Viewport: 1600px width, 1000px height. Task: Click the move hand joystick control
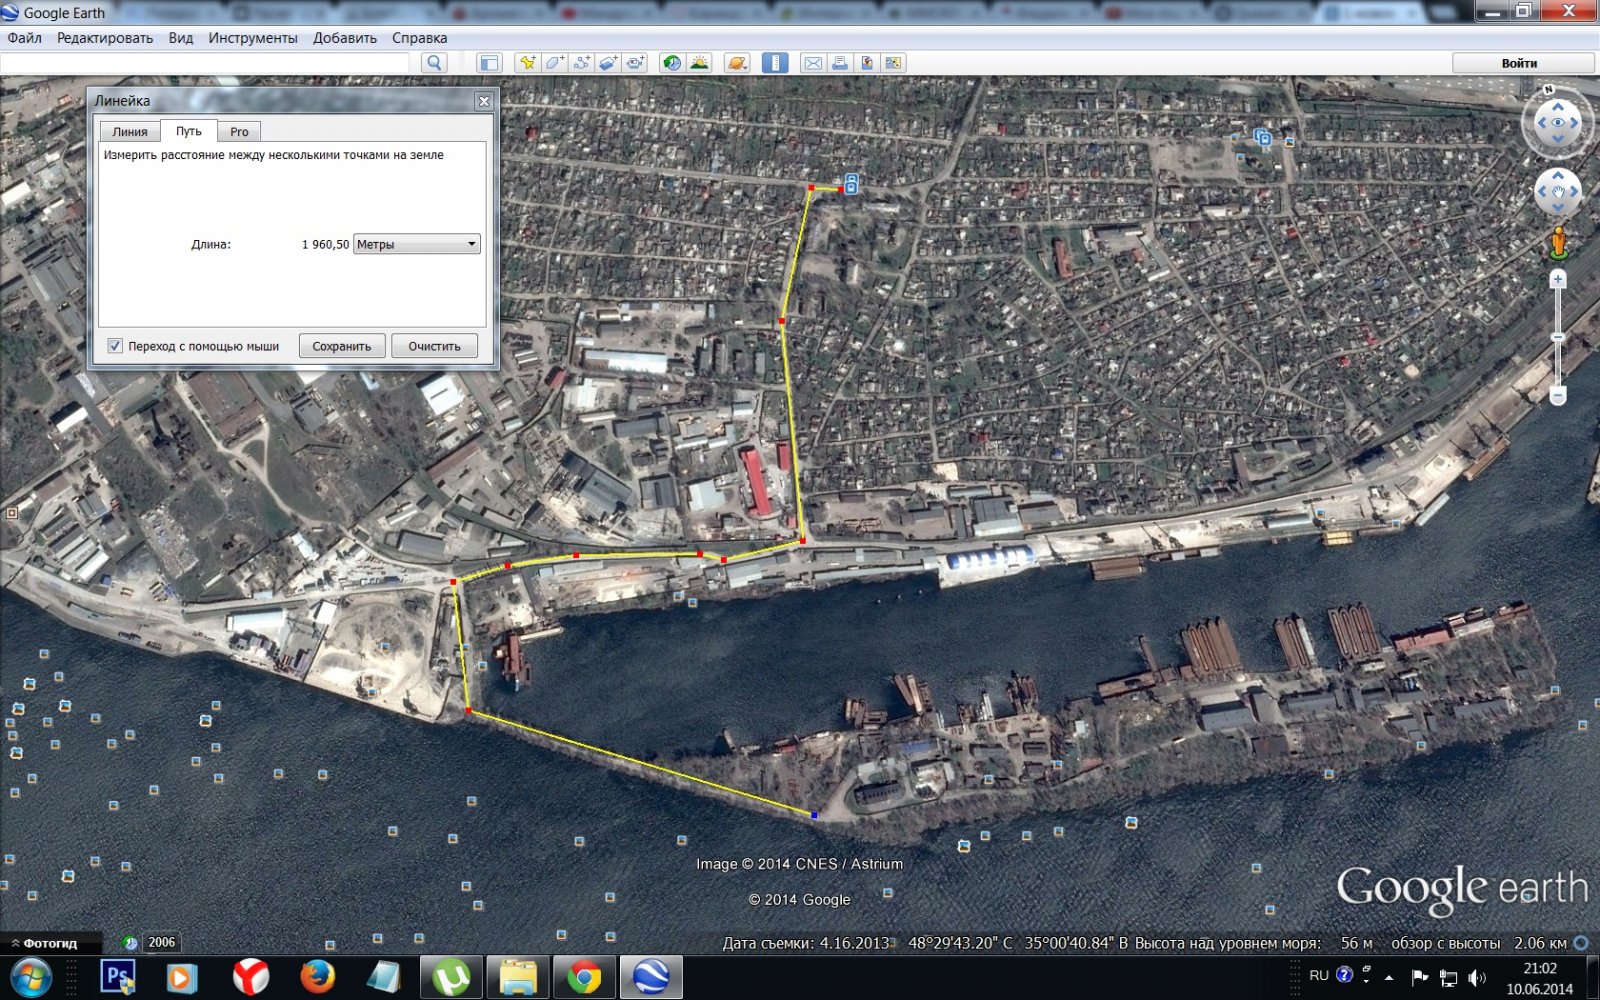pyautogui.click(x=1558, y=192)
